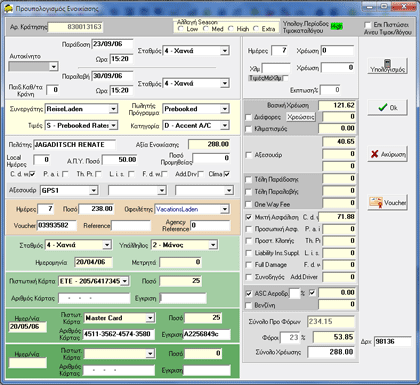Enable the Κλιματισμός checkbox
The image size is (420, 385).
pos(248,129)
